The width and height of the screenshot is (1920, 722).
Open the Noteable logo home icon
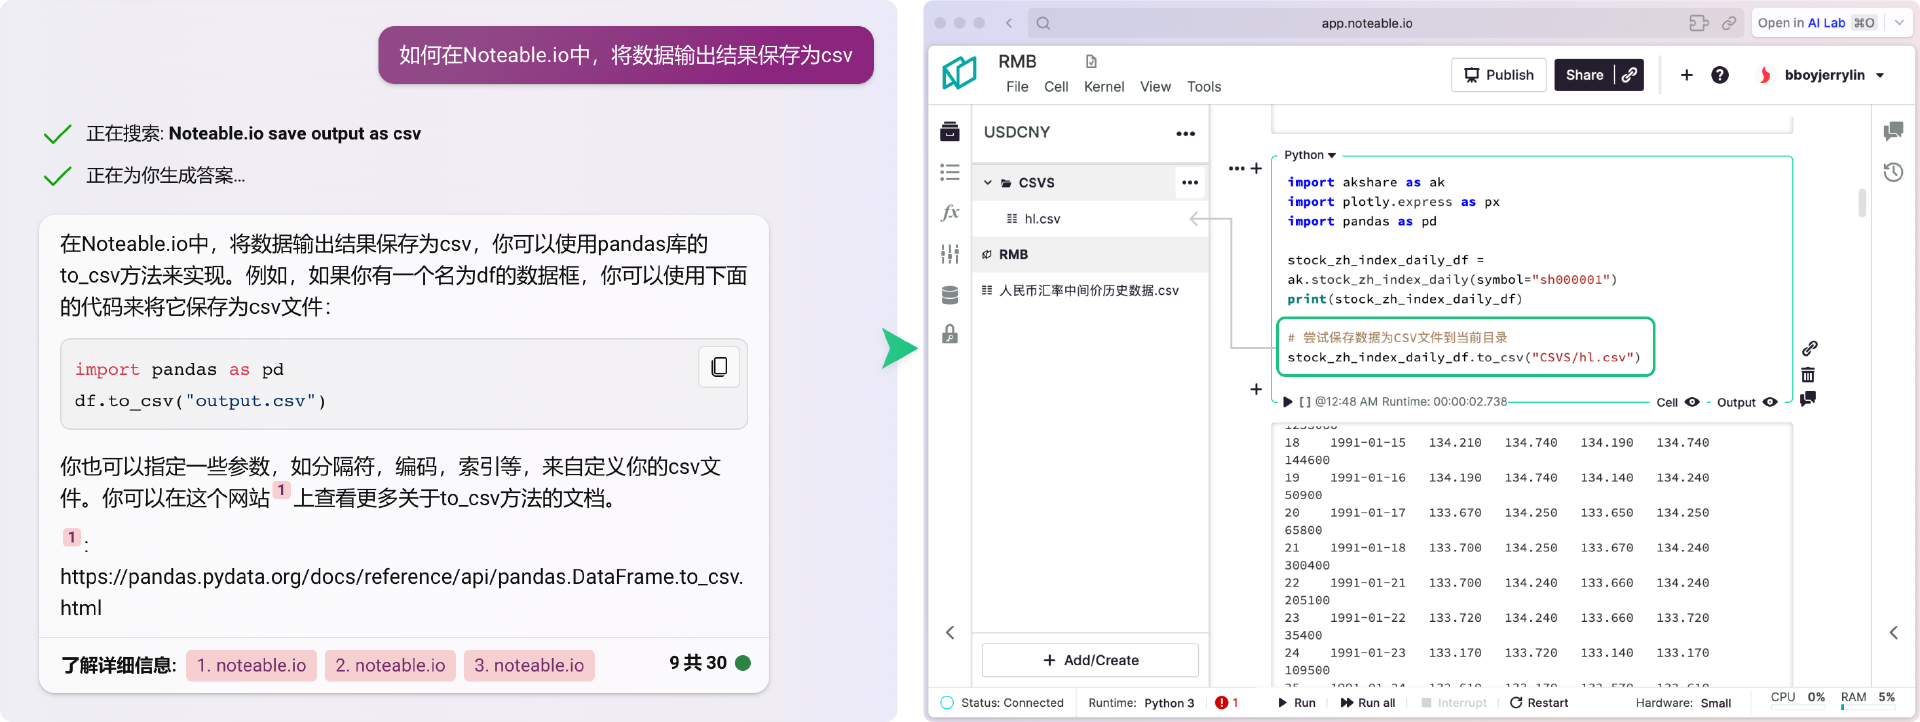tap(959, 73)
